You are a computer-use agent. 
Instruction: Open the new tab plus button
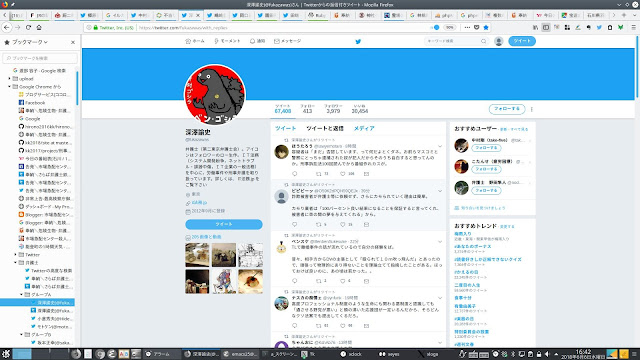(x=624, y=15)
